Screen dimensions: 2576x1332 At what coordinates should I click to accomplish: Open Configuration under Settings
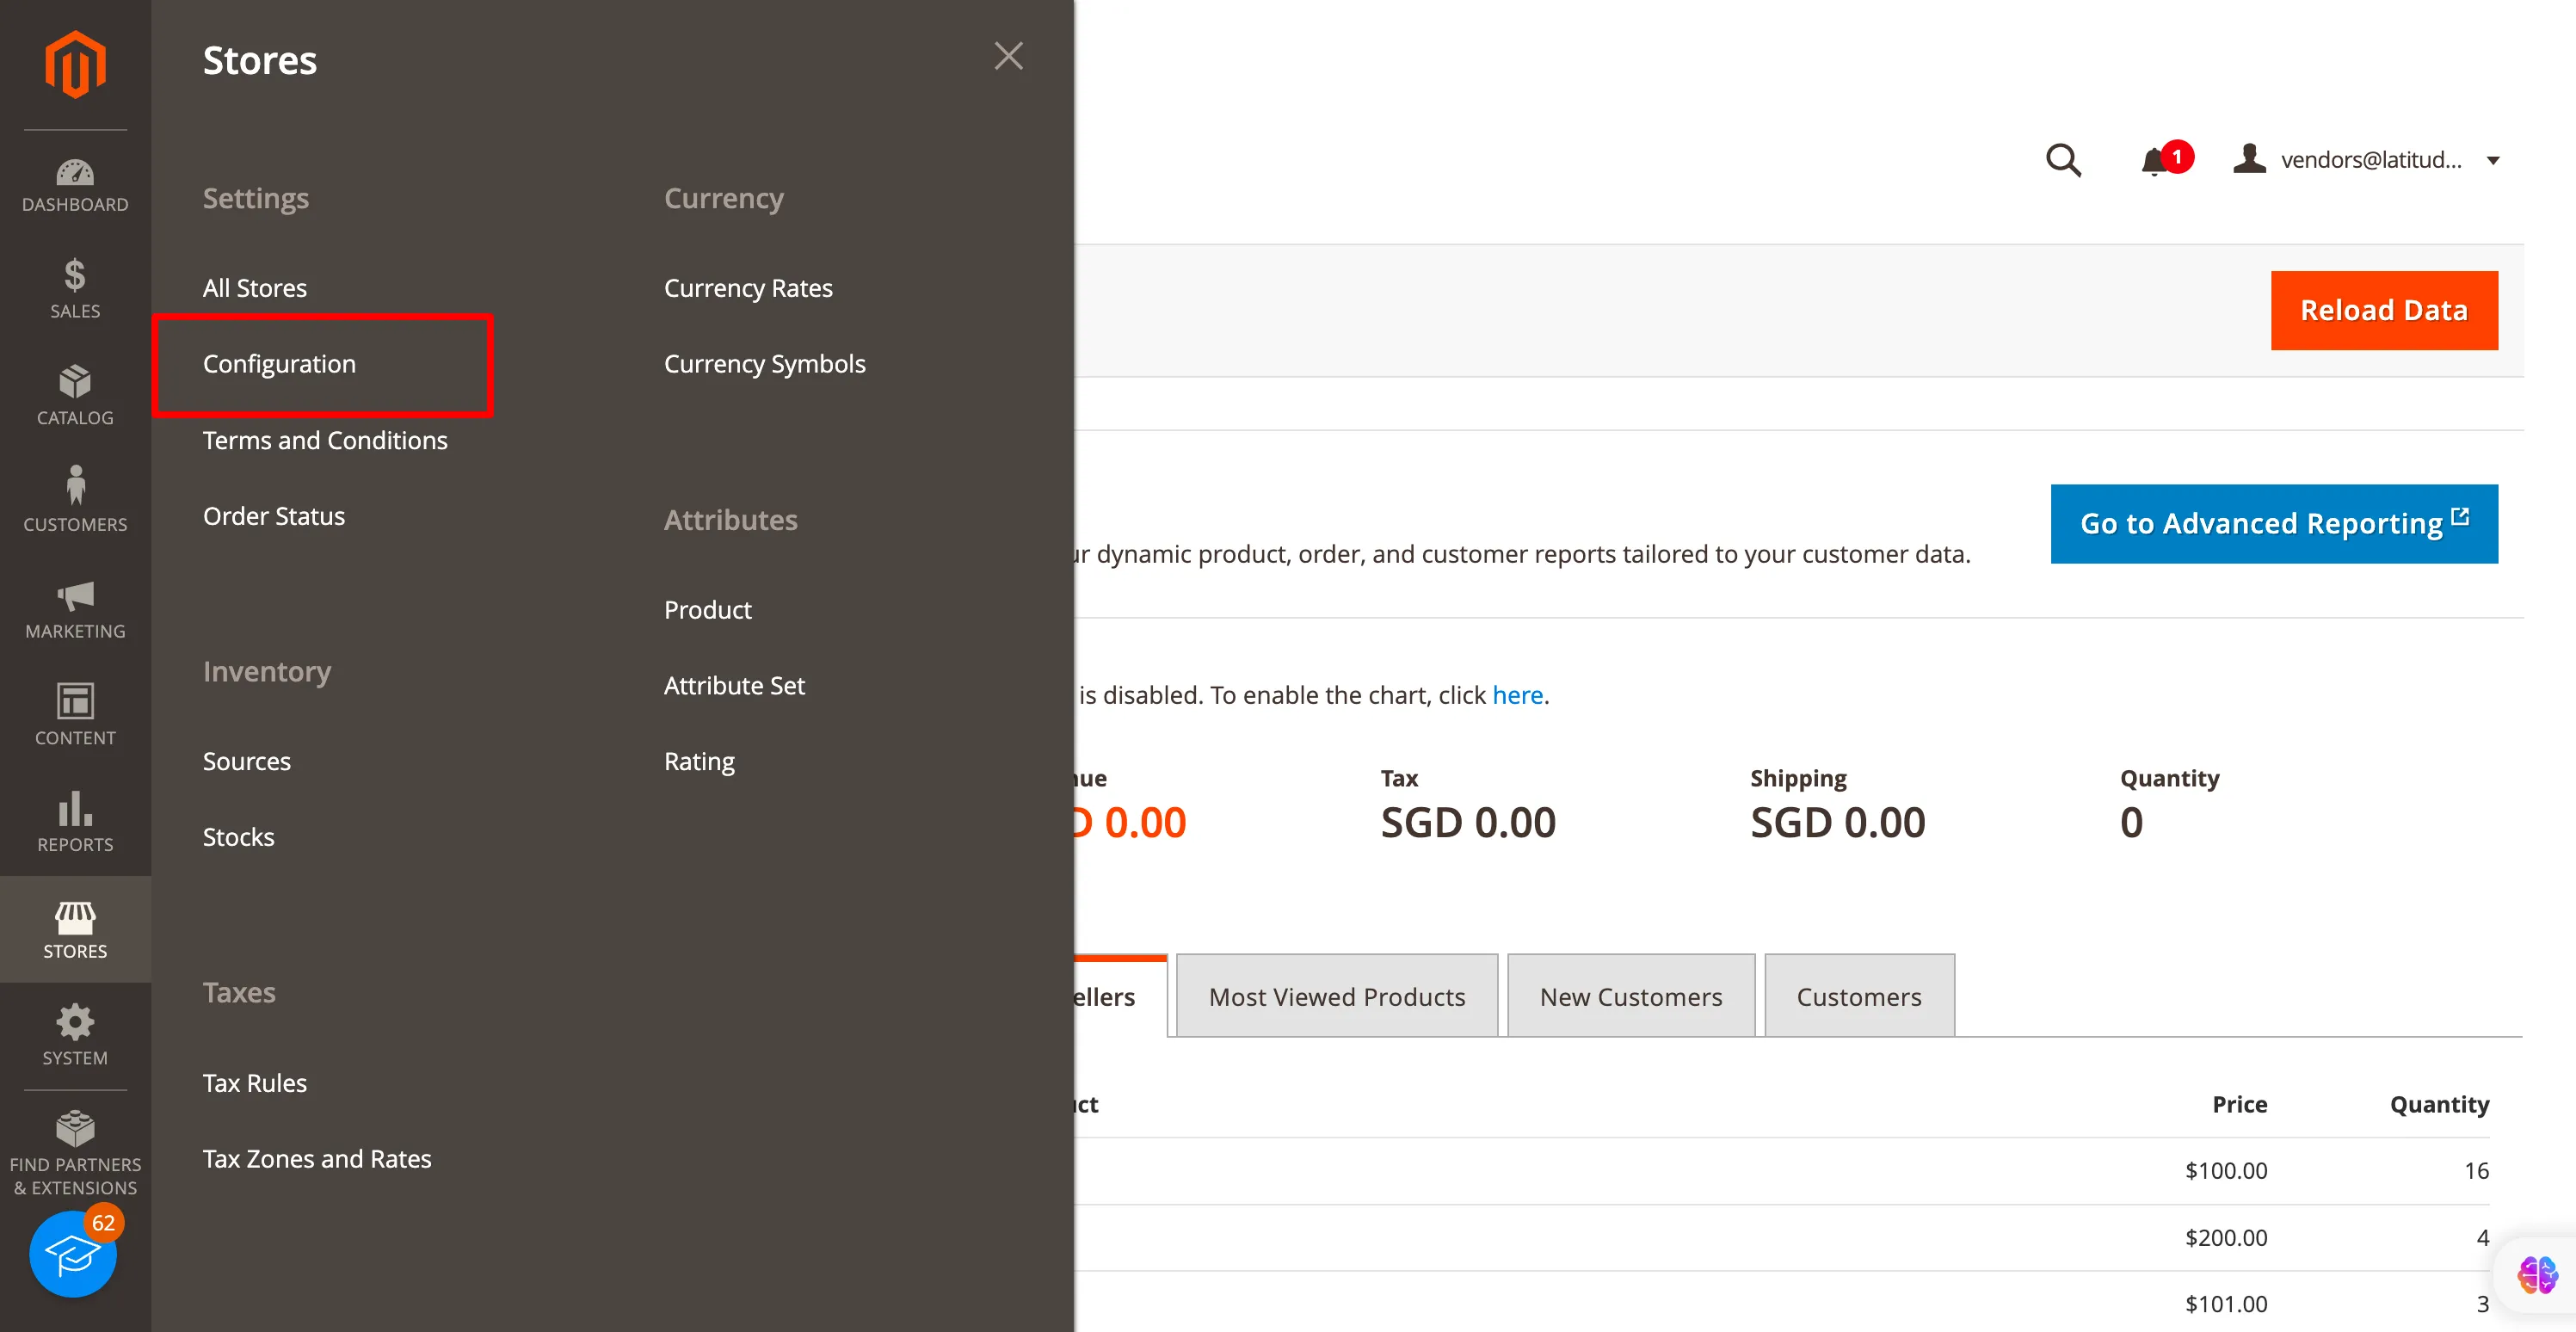[x=279, y=364]
